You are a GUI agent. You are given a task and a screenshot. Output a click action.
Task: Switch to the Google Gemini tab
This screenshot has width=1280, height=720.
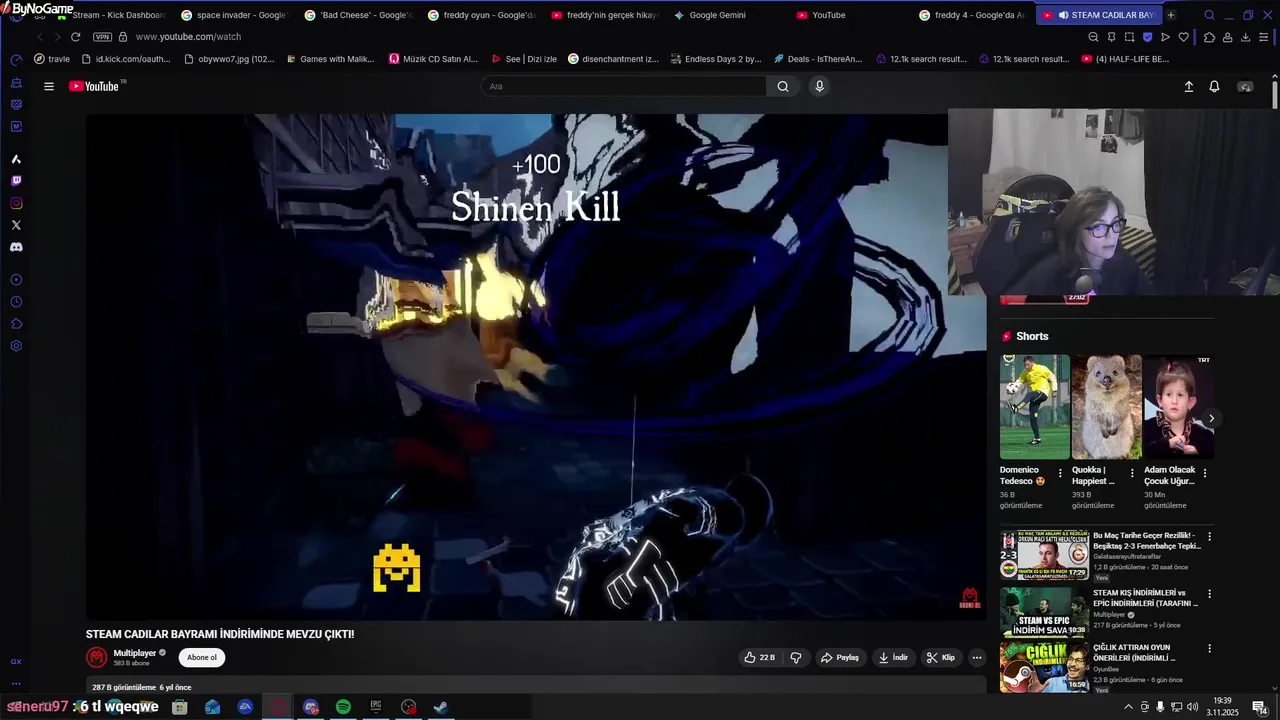(727, 15)
